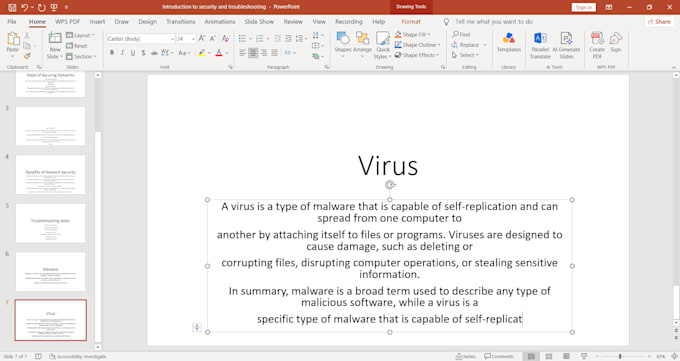Click the Share button
This screenshot has height=361, width=680.
pos(659,21)
